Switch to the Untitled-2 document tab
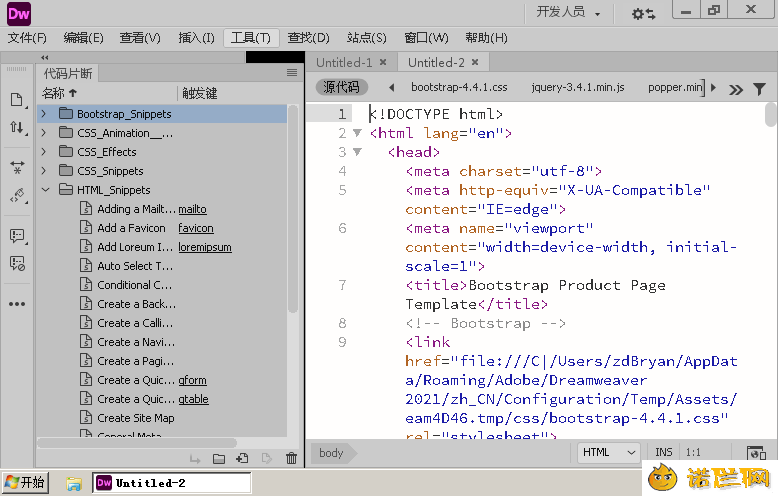This screenshot has width=778, height=496. click(436, 62)
